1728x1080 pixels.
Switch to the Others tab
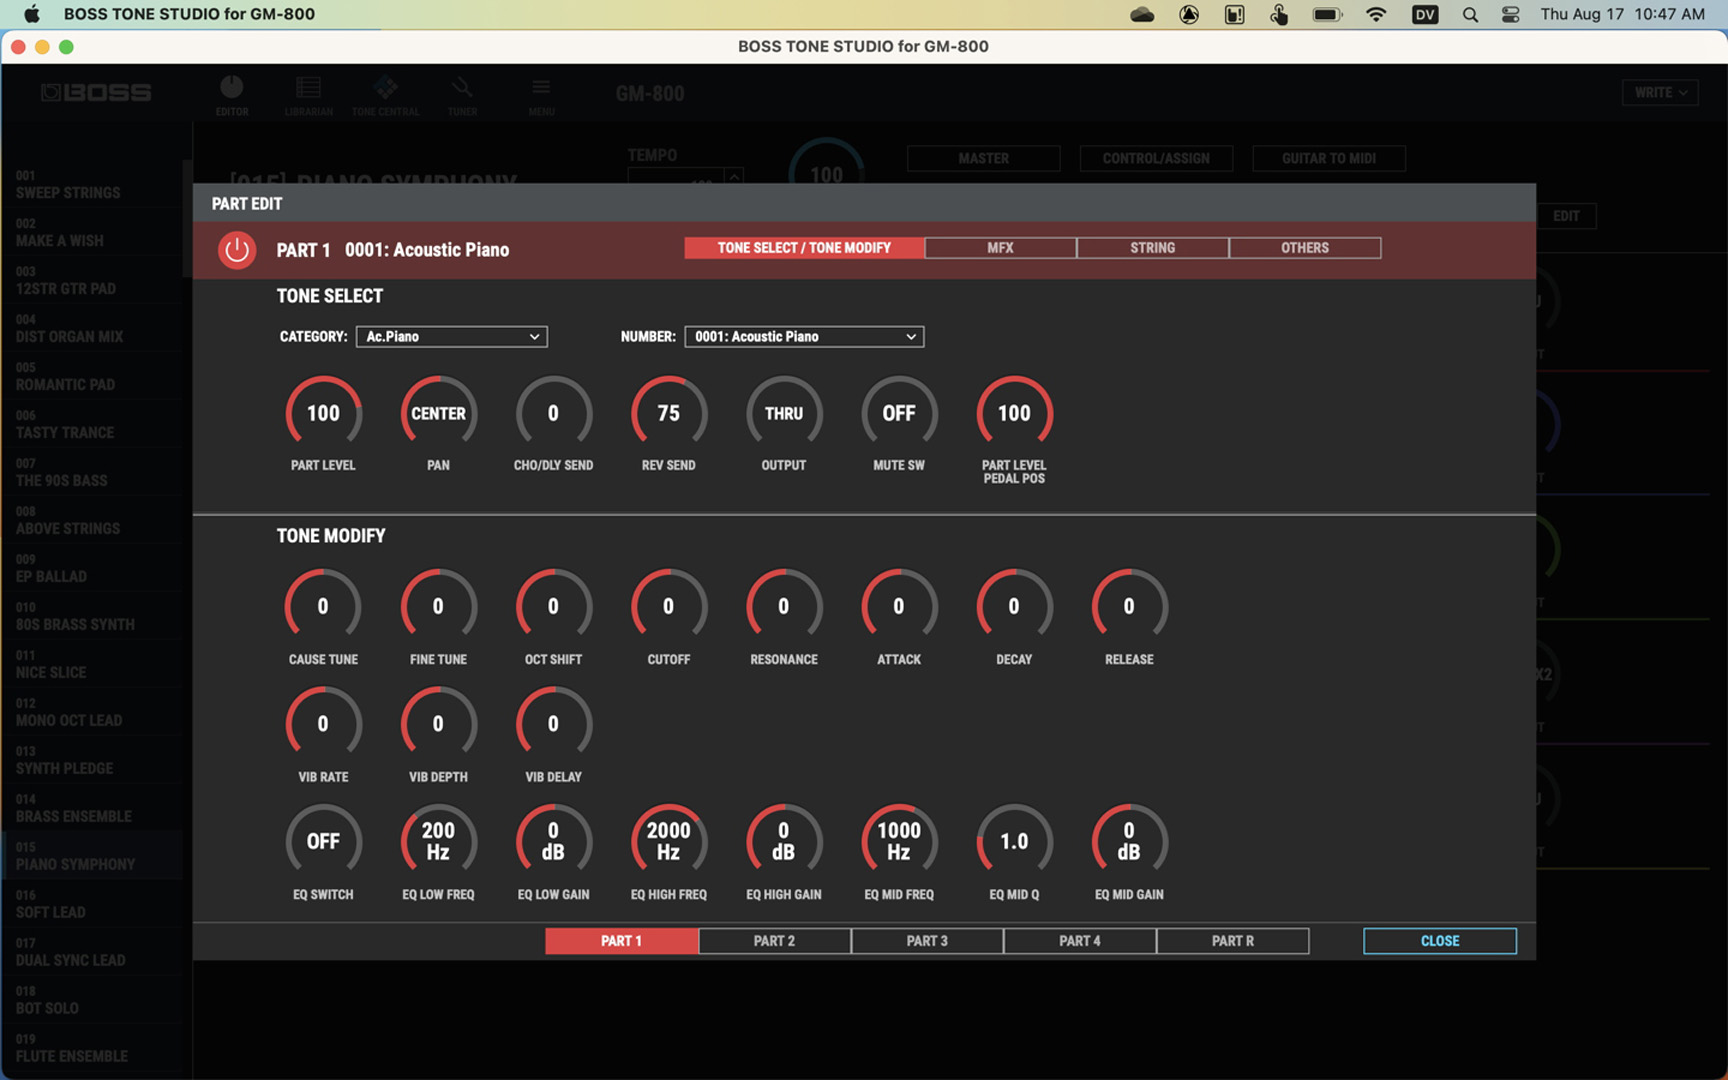pyautogui.click(x=1304, y=248)
